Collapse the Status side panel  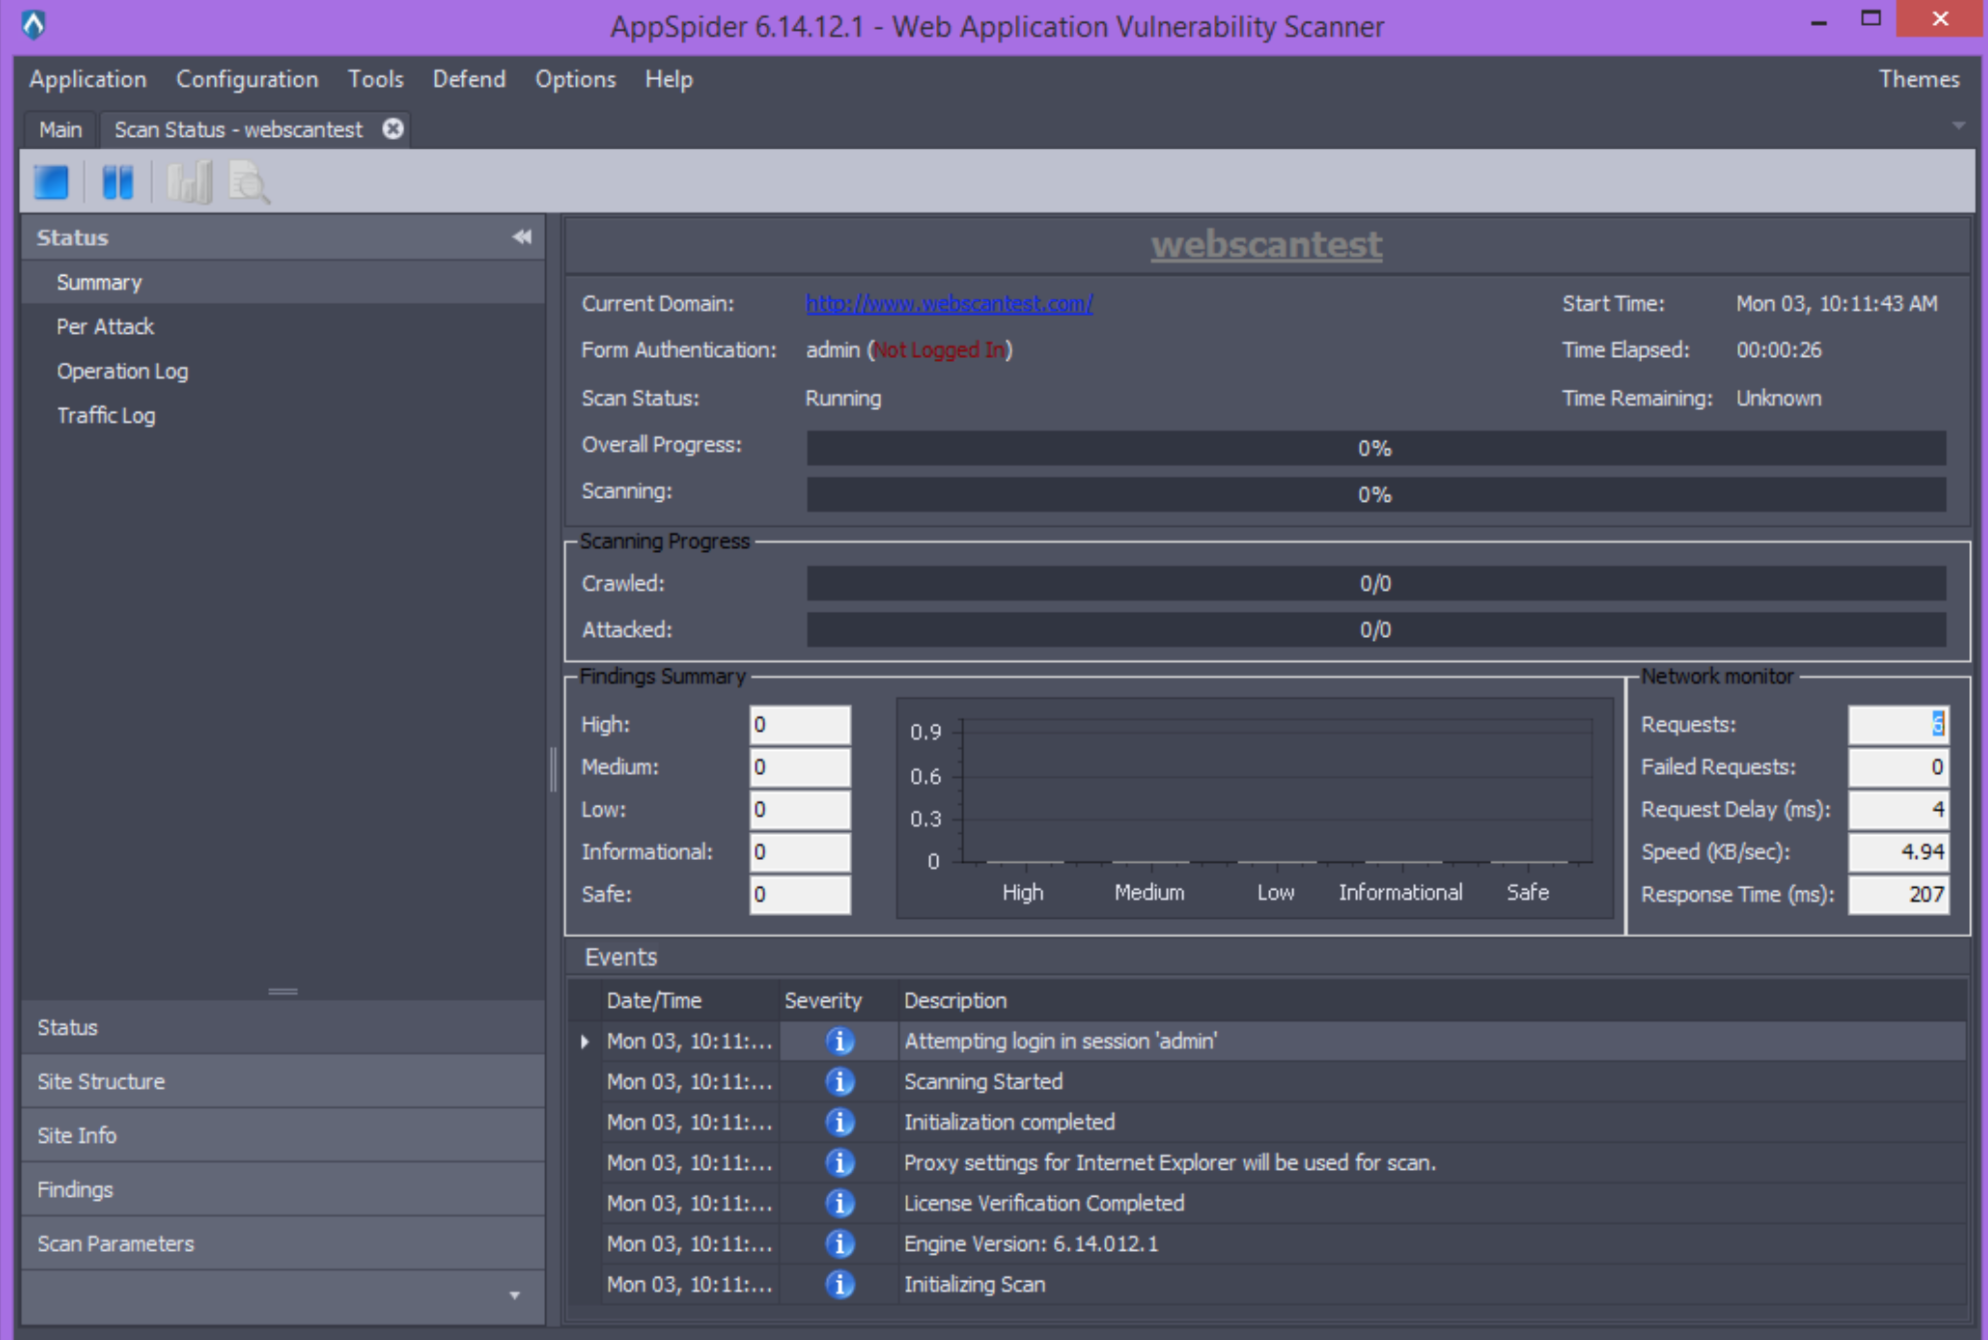click(x=522, y=237)
